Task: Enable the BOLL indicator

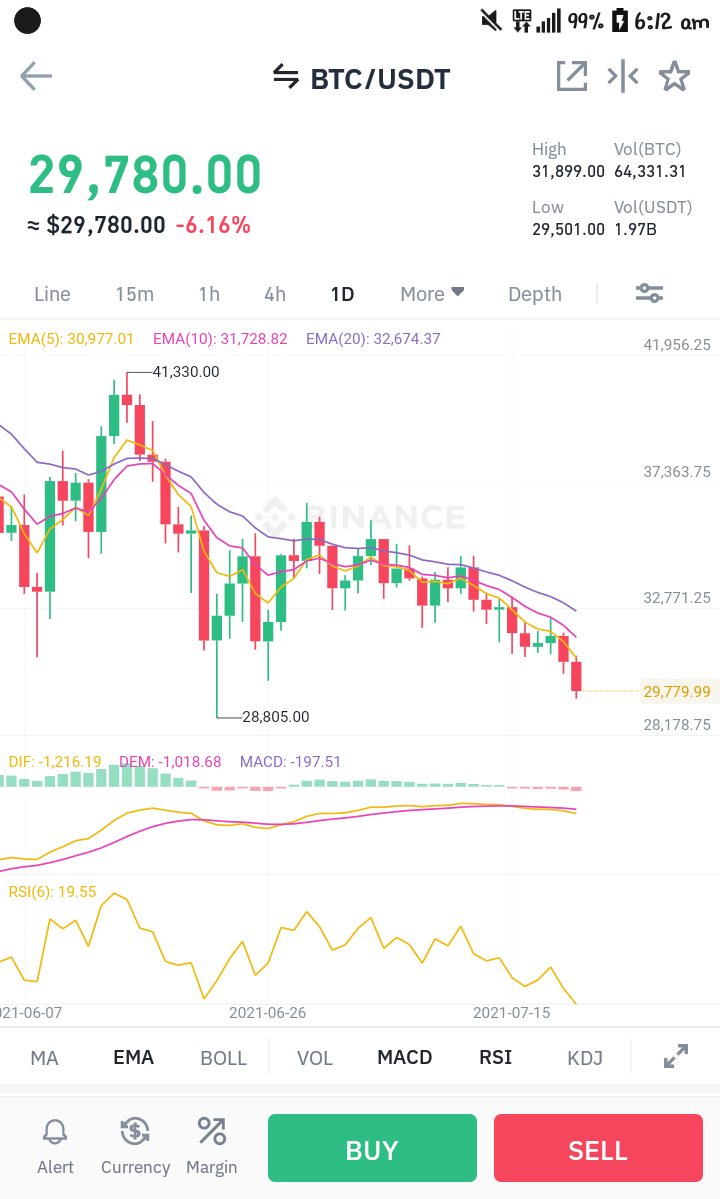Action: (223, 1058)
